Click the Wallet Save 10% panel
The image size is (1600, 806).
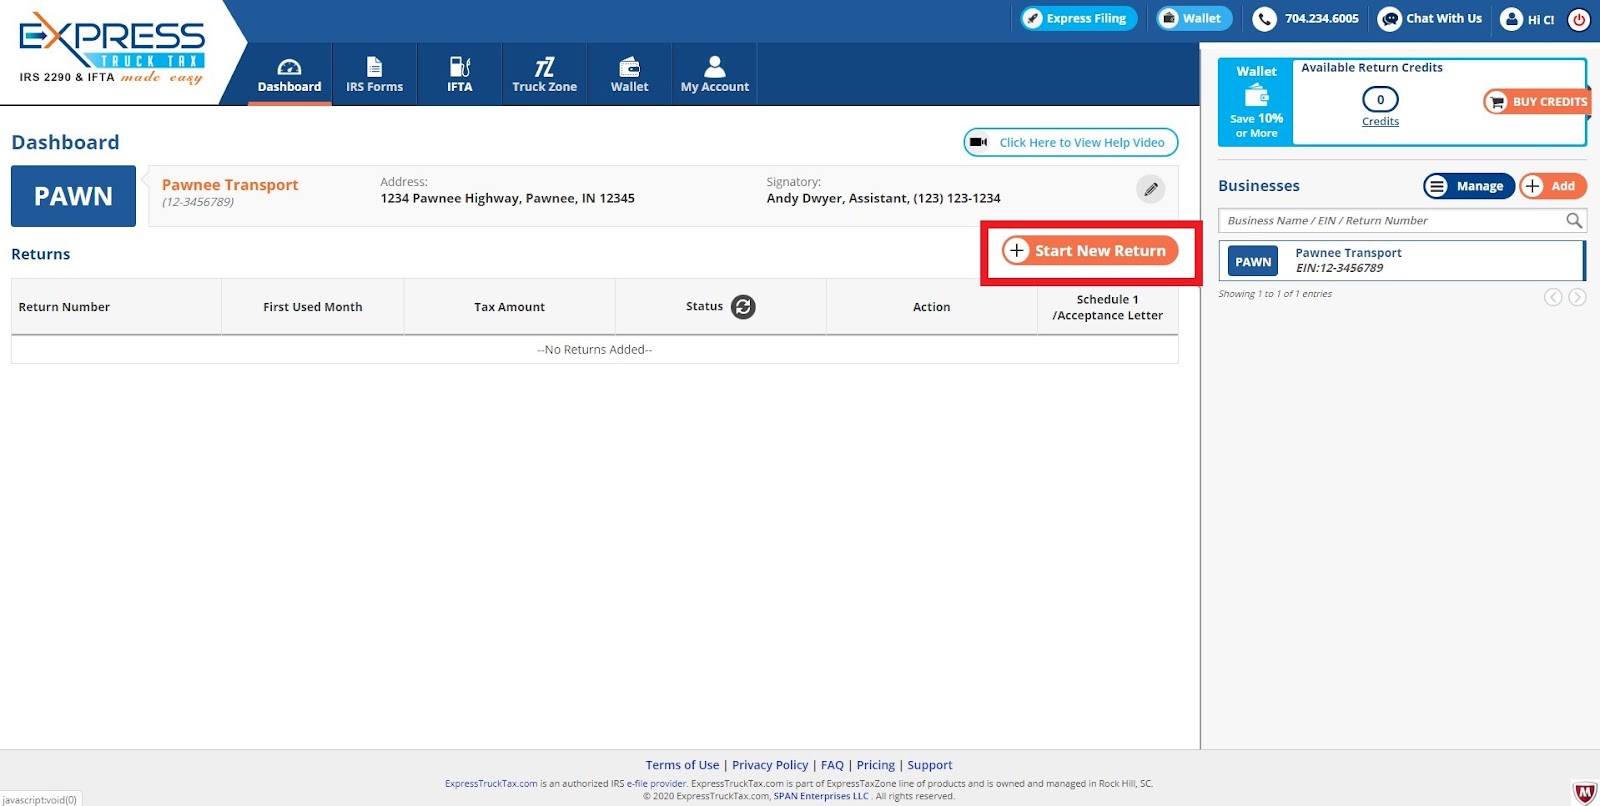(x=1256, y=102)
